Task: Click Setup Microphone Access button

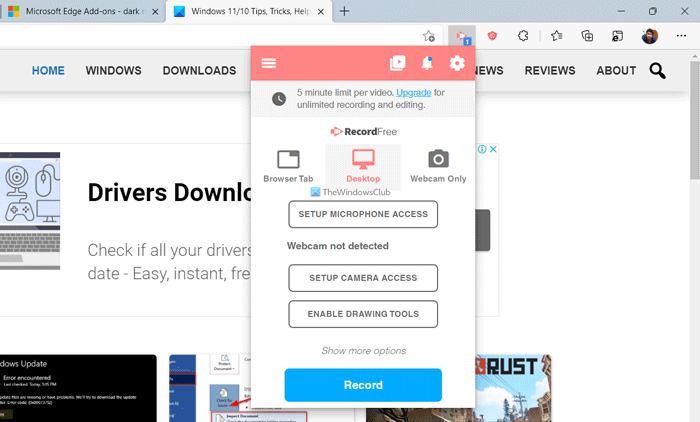Action: (363, 214)
